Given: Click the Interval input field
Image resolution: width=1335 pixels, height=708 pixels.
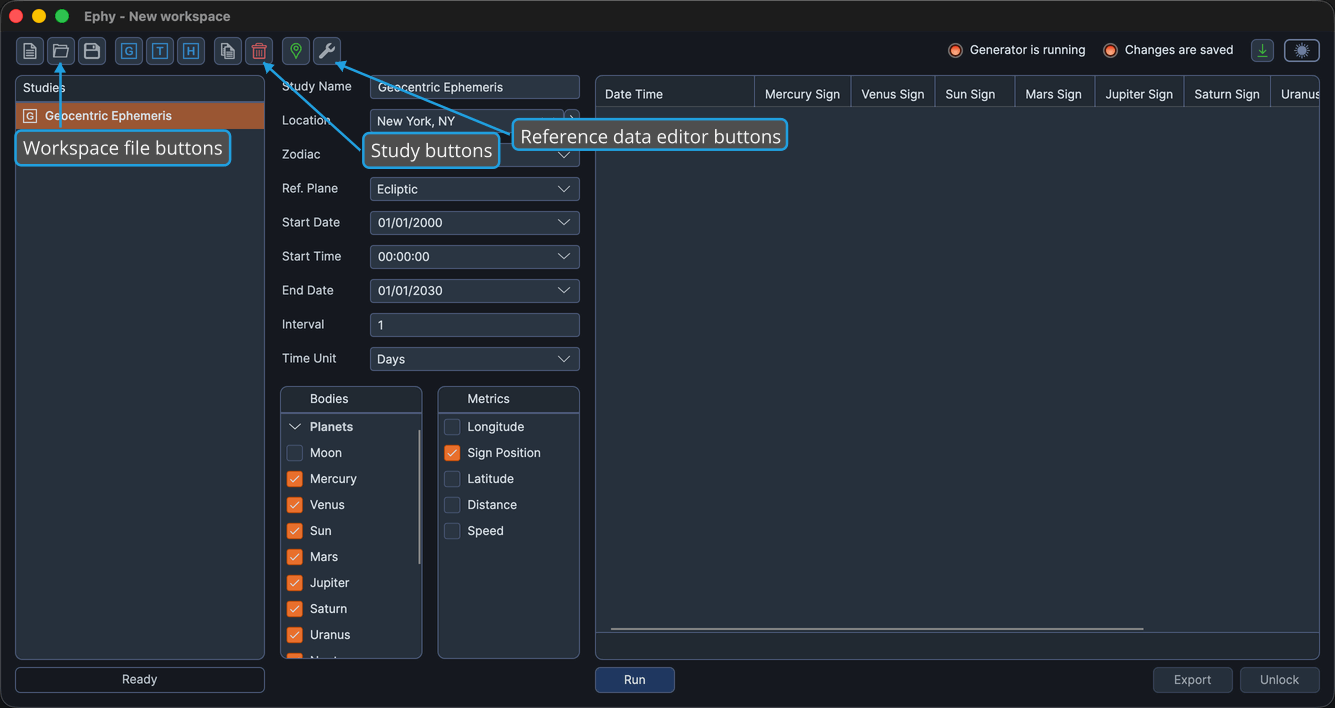Looking at the screenshot, I should tap(474, 325).
